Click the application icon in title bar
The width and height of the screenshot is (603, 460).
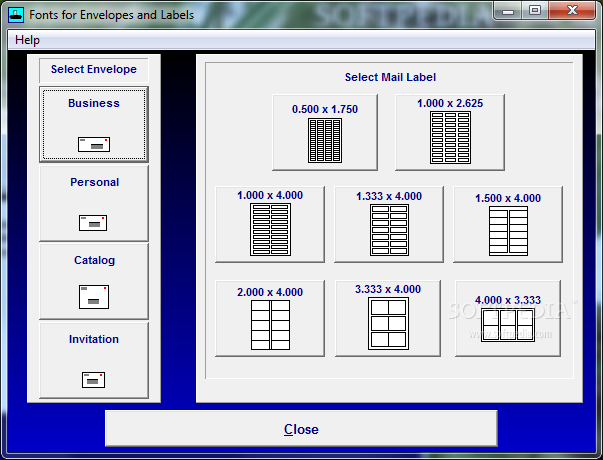point(16,15)
